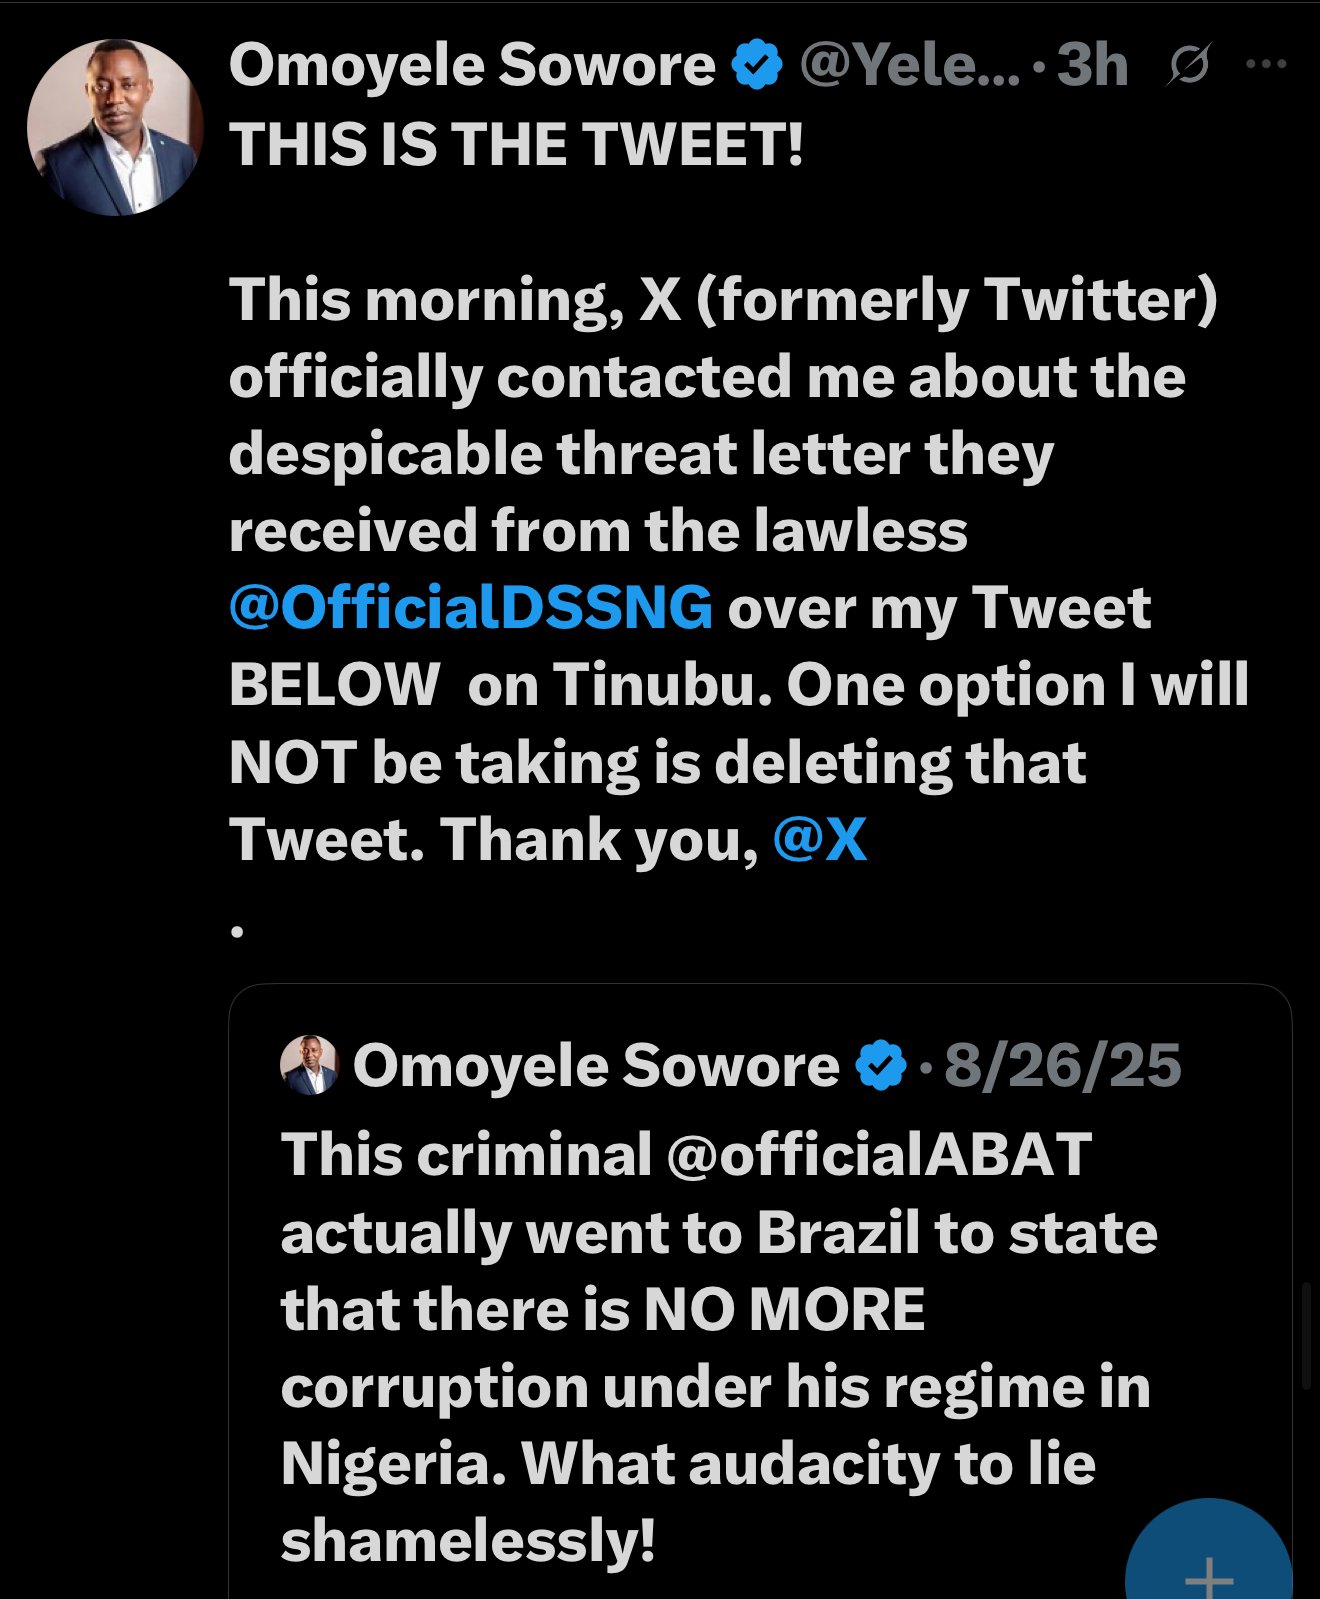Open the three-dot more options menu
Screen dimensions: 1320x1599
point(1266,65)
